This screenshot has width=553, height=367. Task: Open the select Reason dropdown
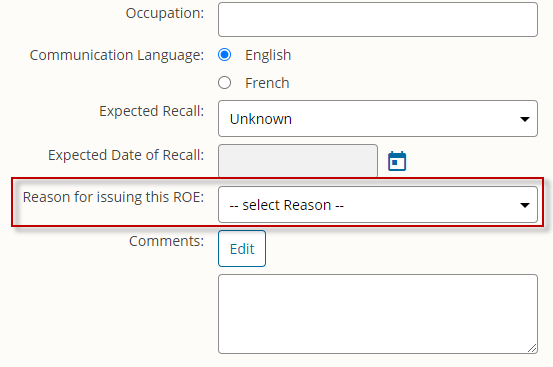378,204
